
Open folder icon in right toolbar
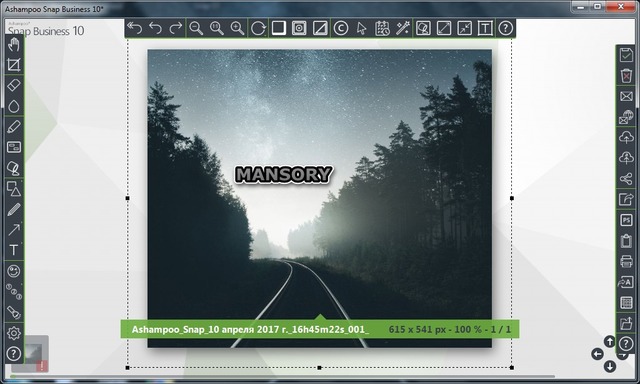tap(626, 323)
